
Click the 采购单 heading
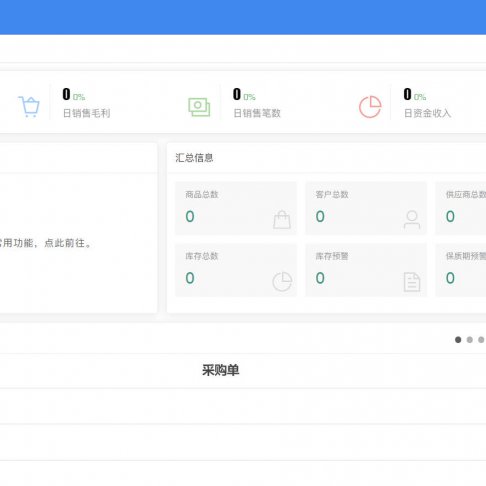click(x=220, y=370)
